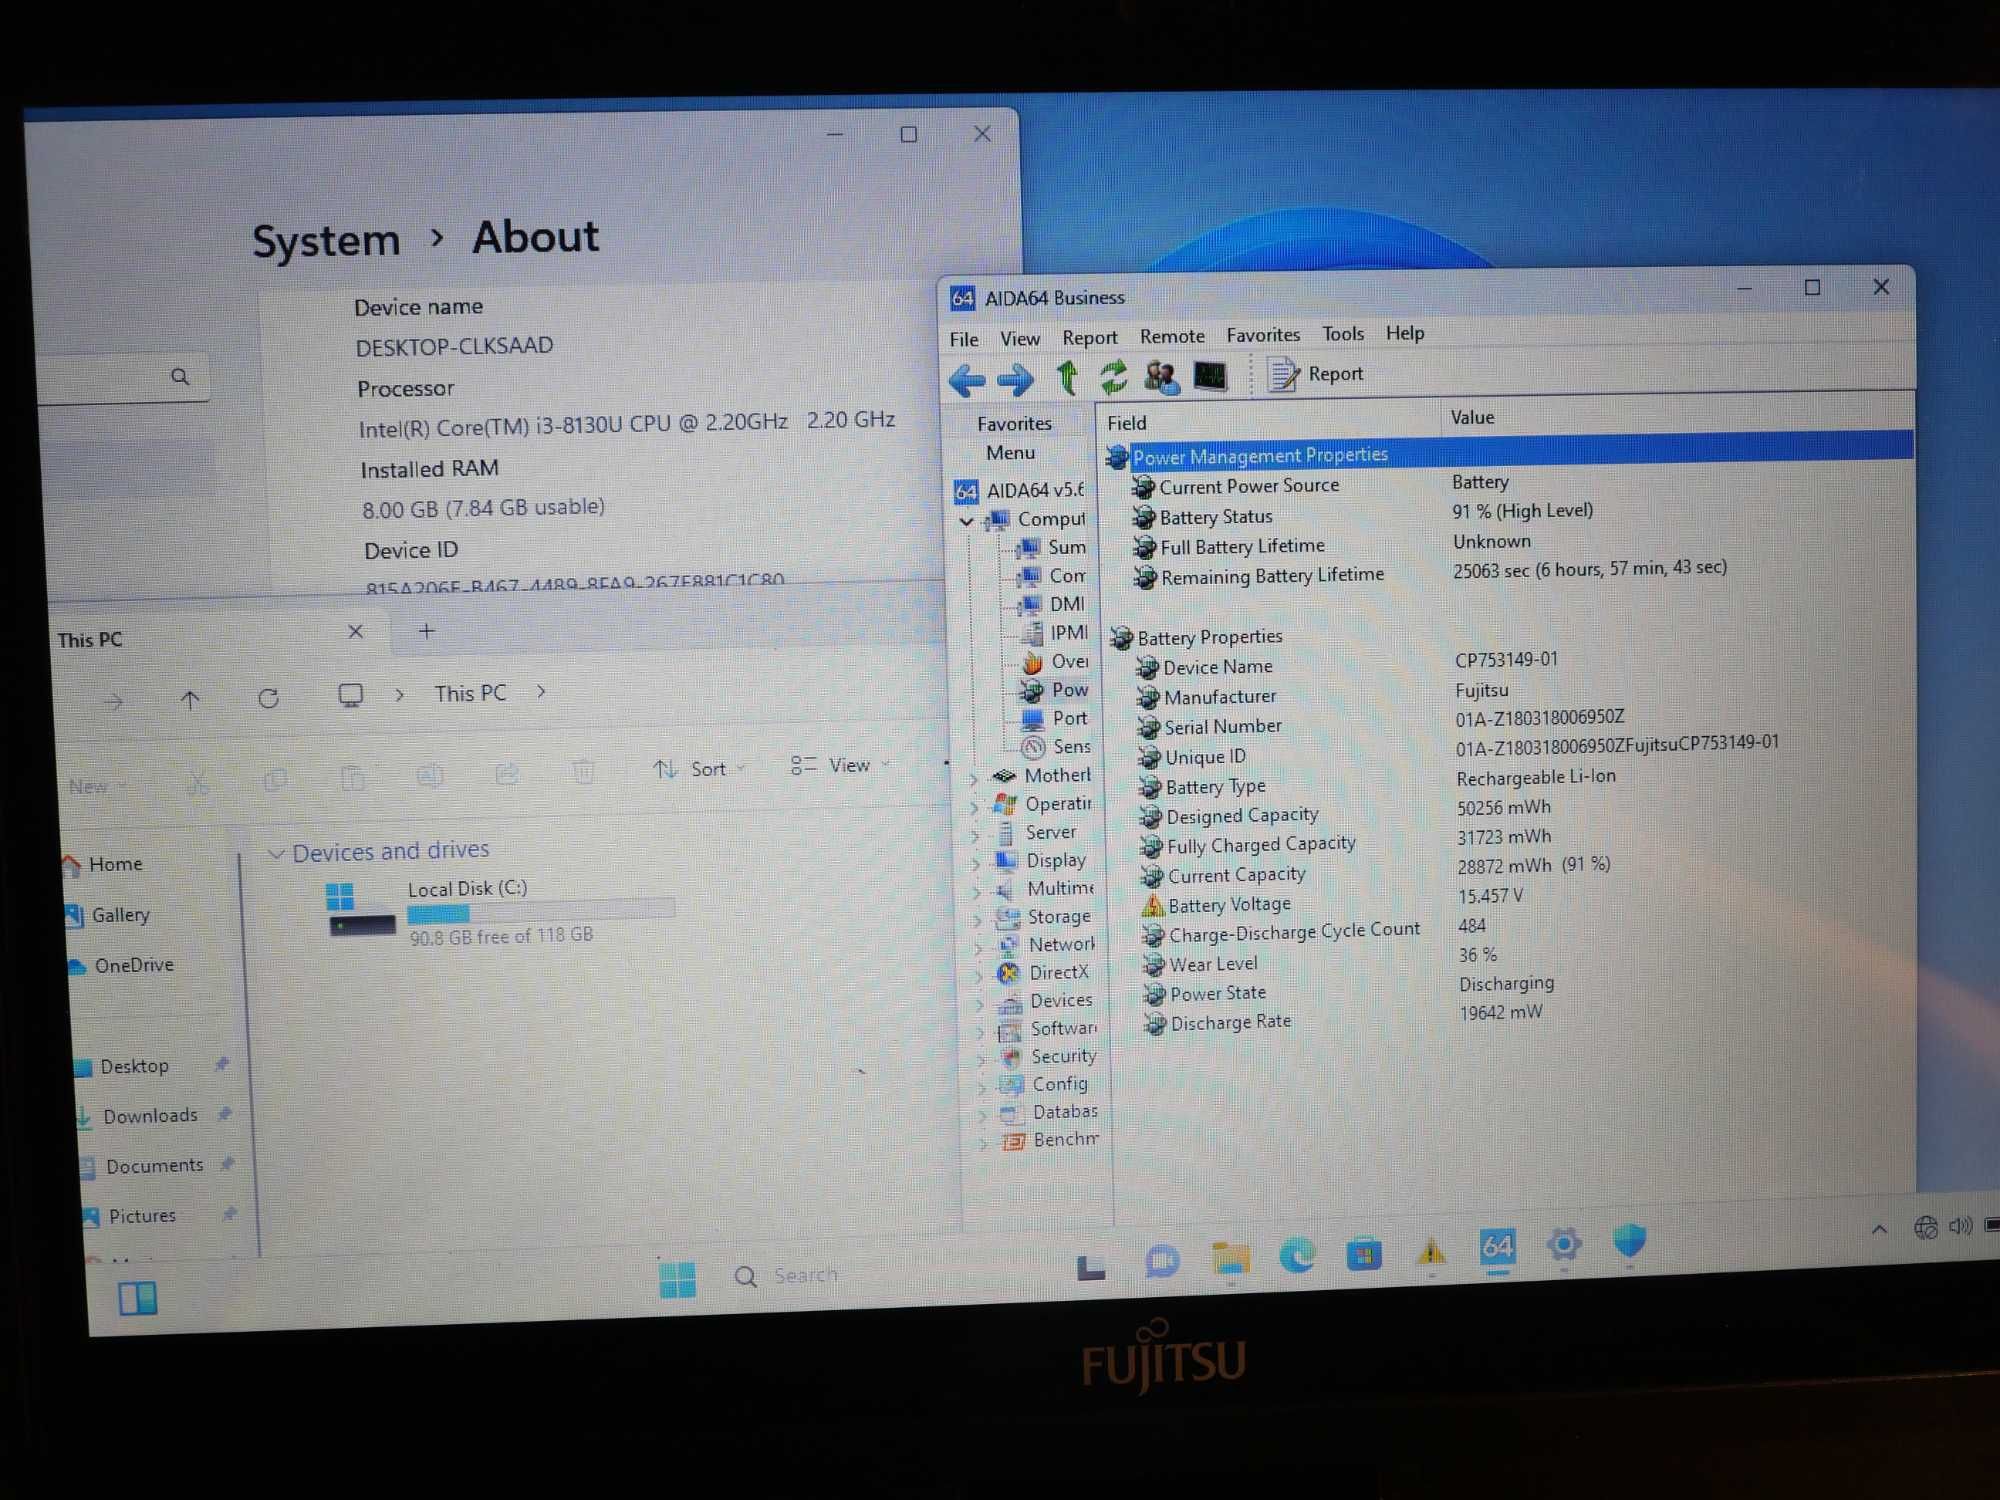Select the DMI tree item
The height and width of the screenshot is (1500, 2000).
[1051, 604]
